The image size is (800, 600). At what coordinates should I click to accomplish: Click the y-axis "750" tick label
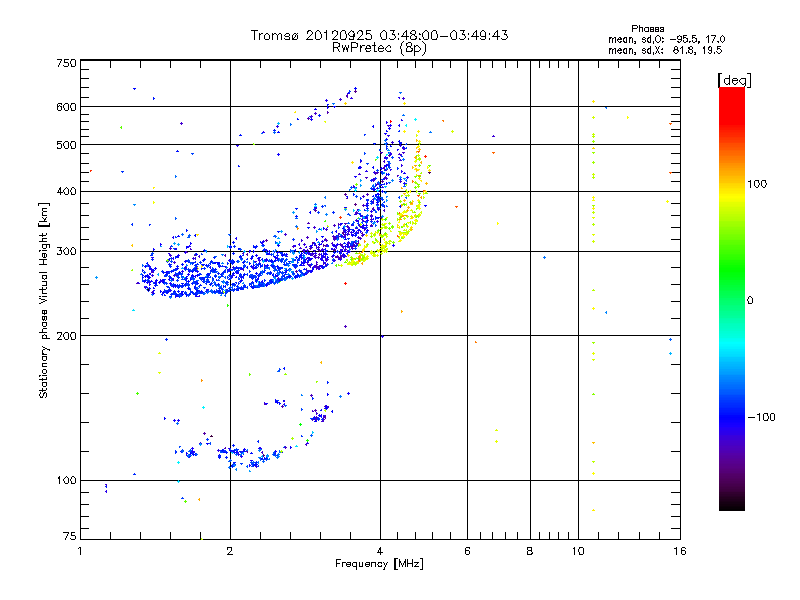[x=66, y=63]
